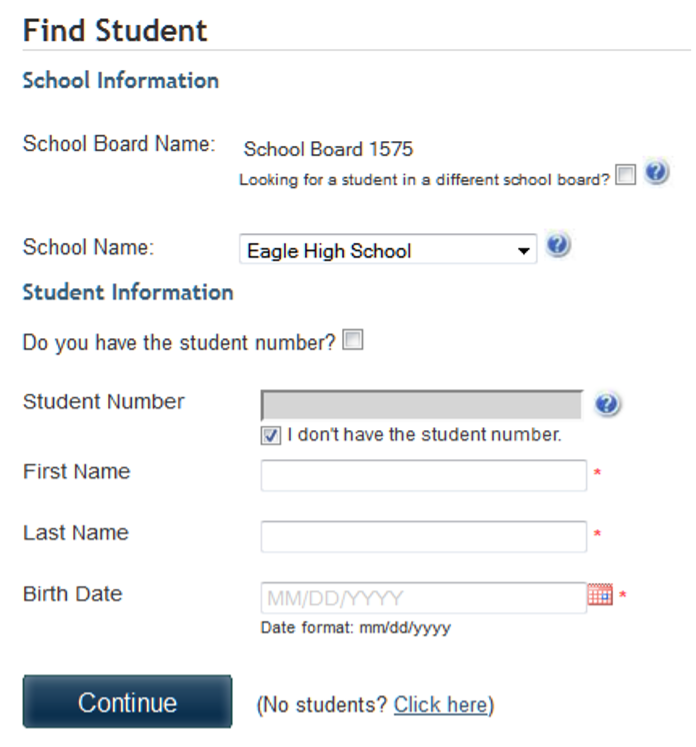The image size is (696, 747).
Task: Click the 'Date format: mm/dd/yyyy' hint text
Action: click(x=355, y=628)
